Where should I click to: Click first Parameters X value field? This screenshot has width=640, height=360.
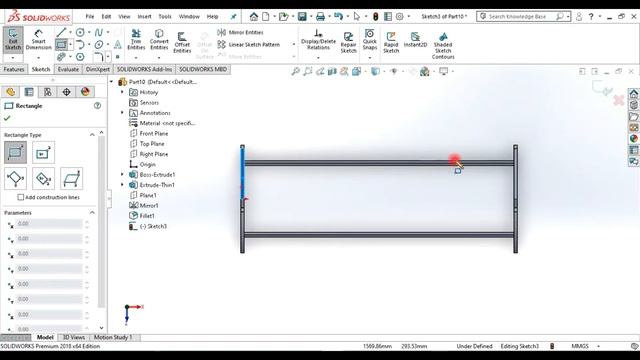coord(49,224)
